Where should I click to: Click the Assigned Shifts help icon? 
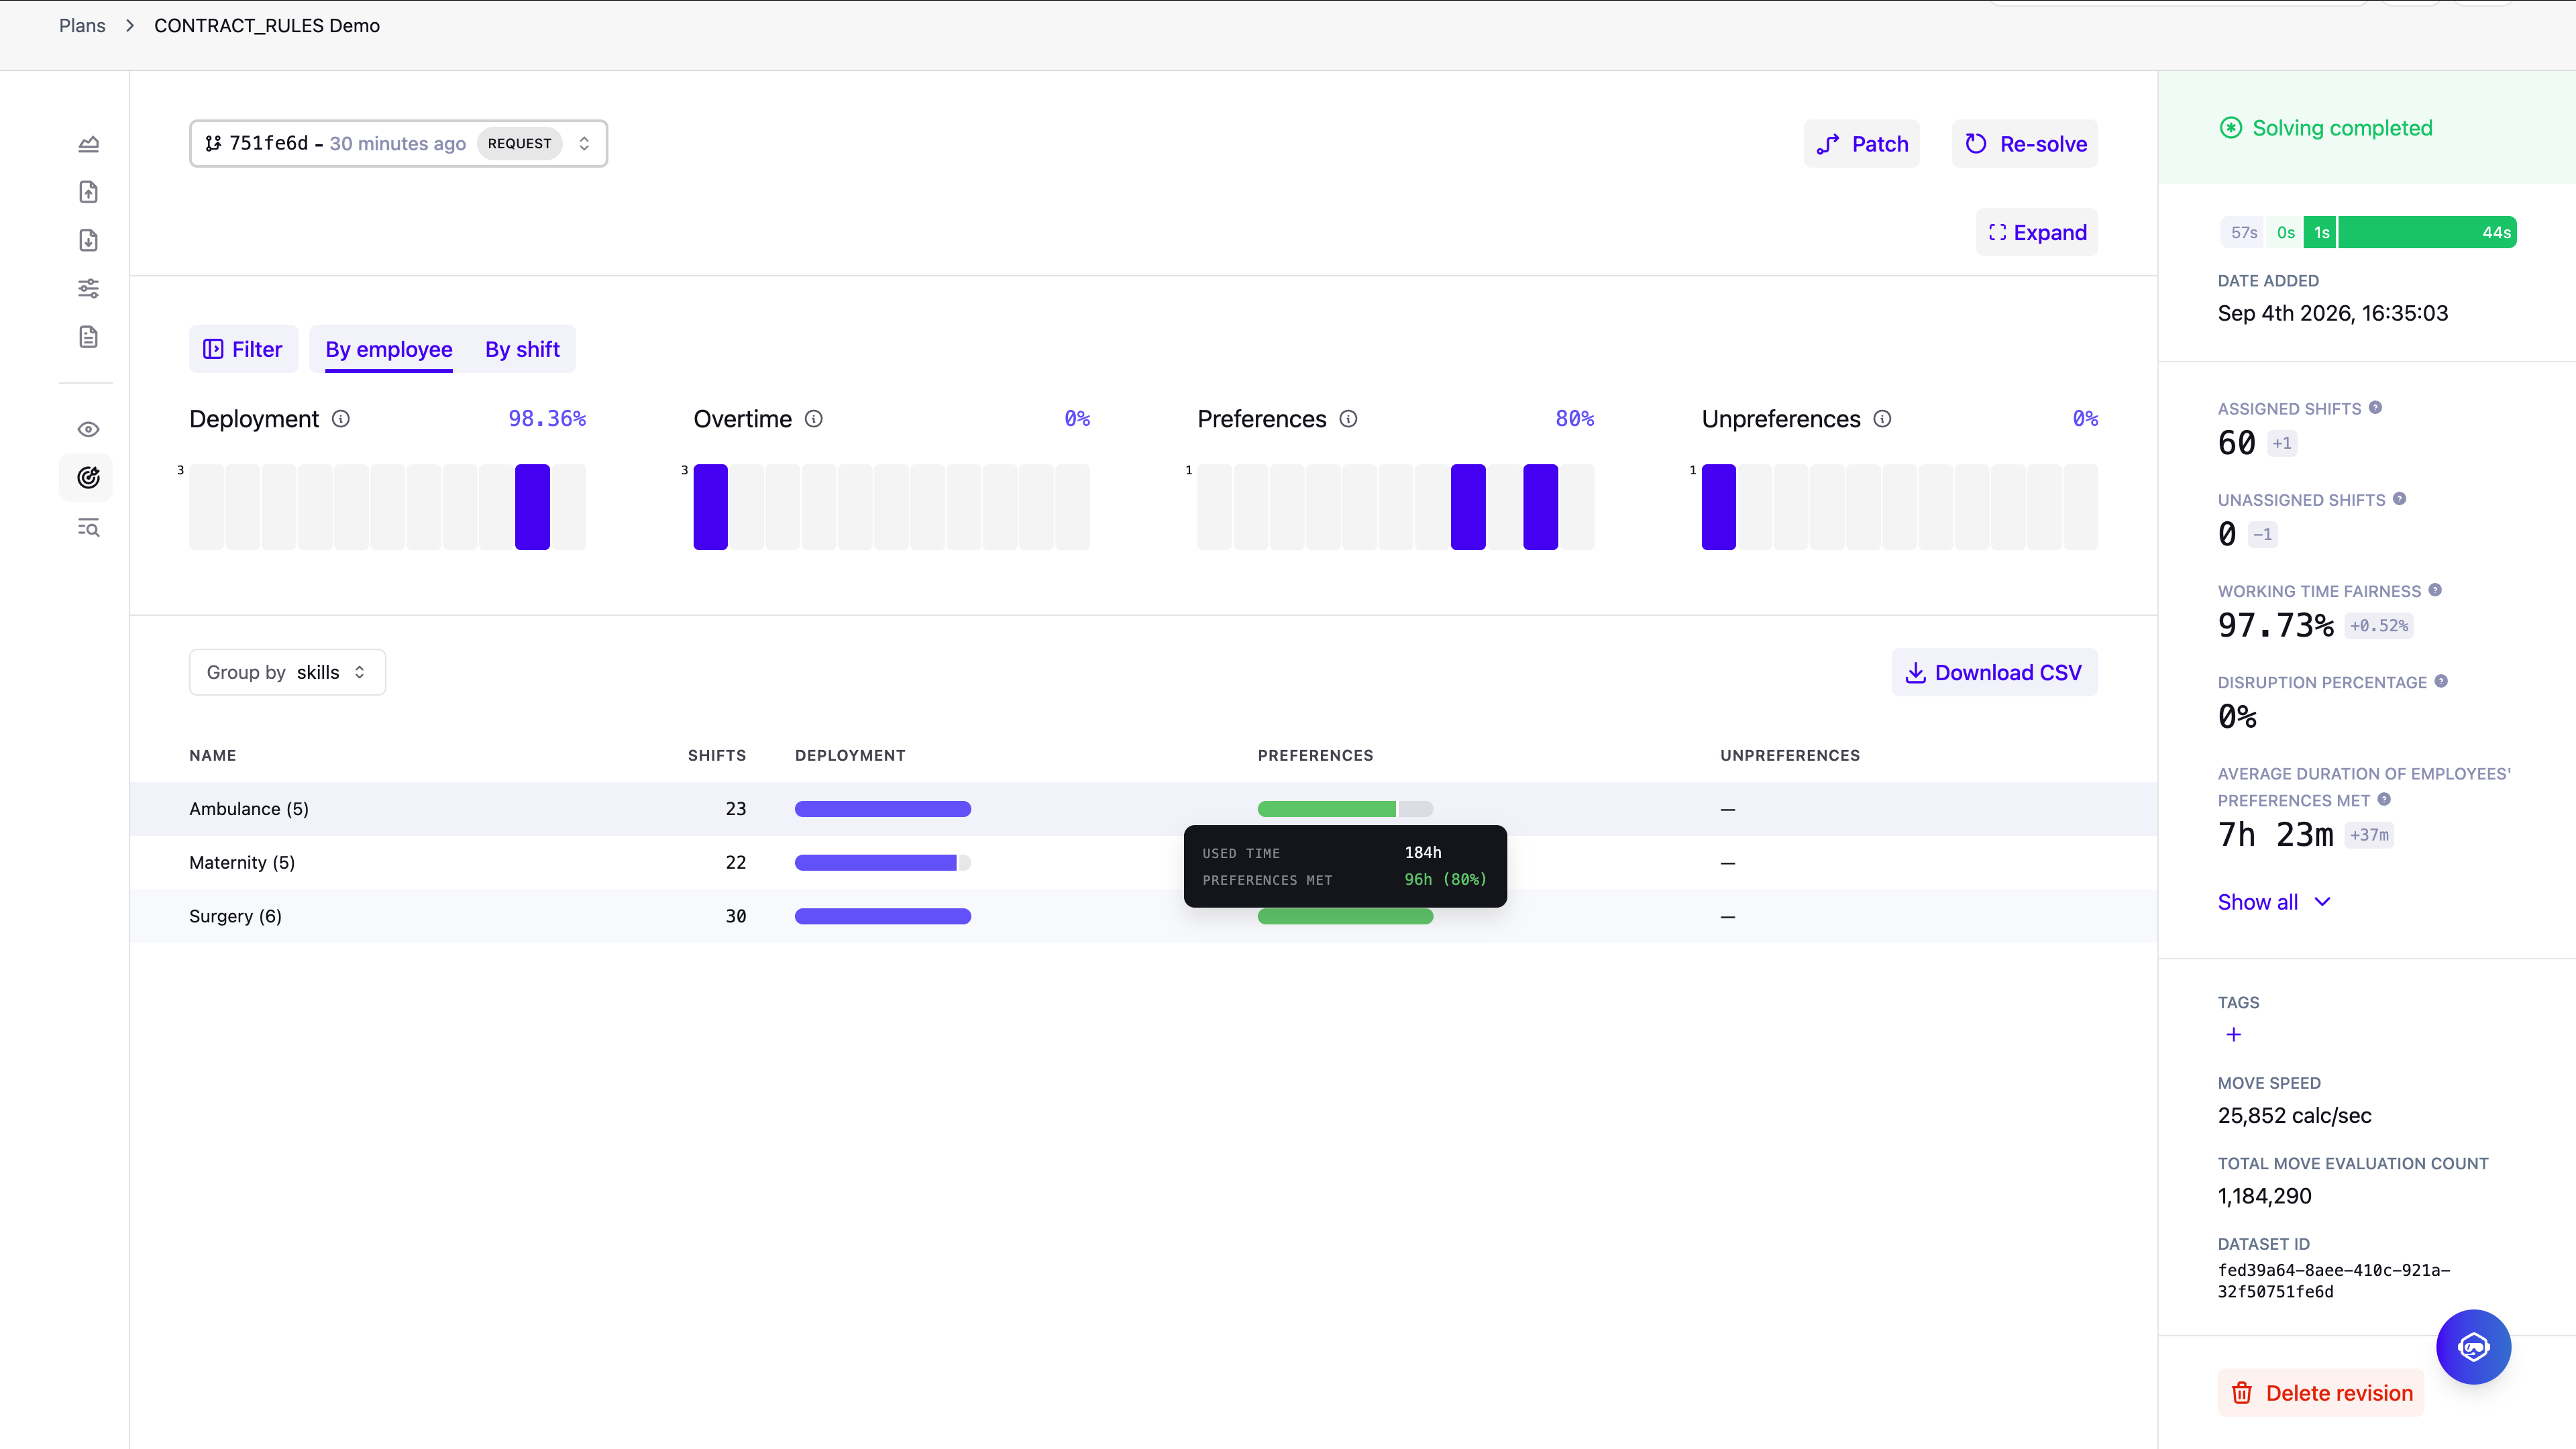[2375, 408]
